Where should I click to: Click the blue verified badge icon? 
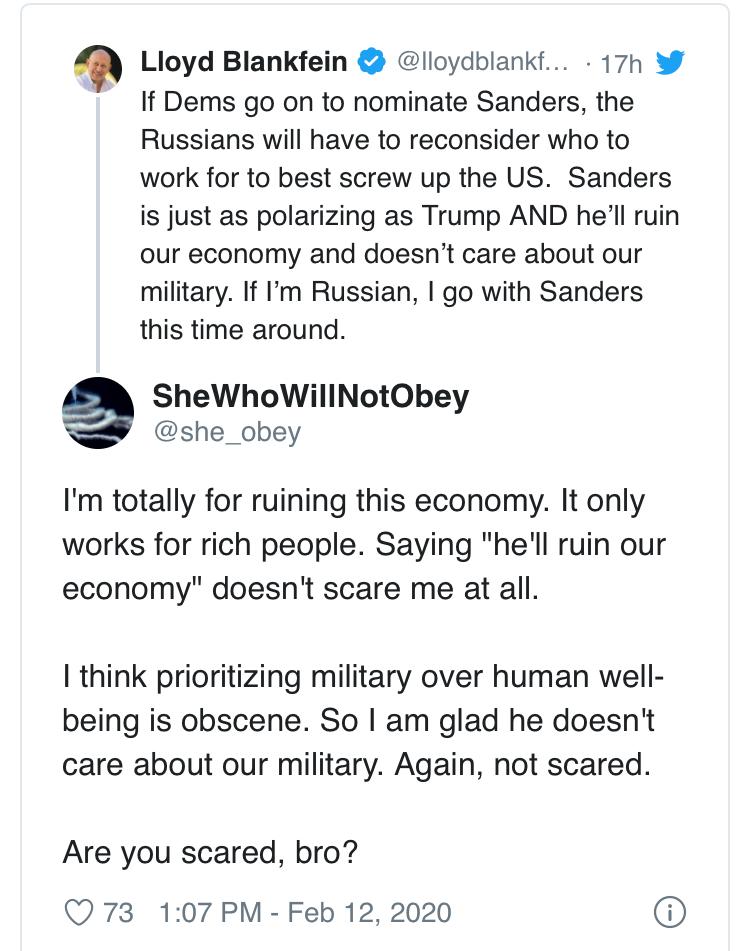[x=371, y=62]
